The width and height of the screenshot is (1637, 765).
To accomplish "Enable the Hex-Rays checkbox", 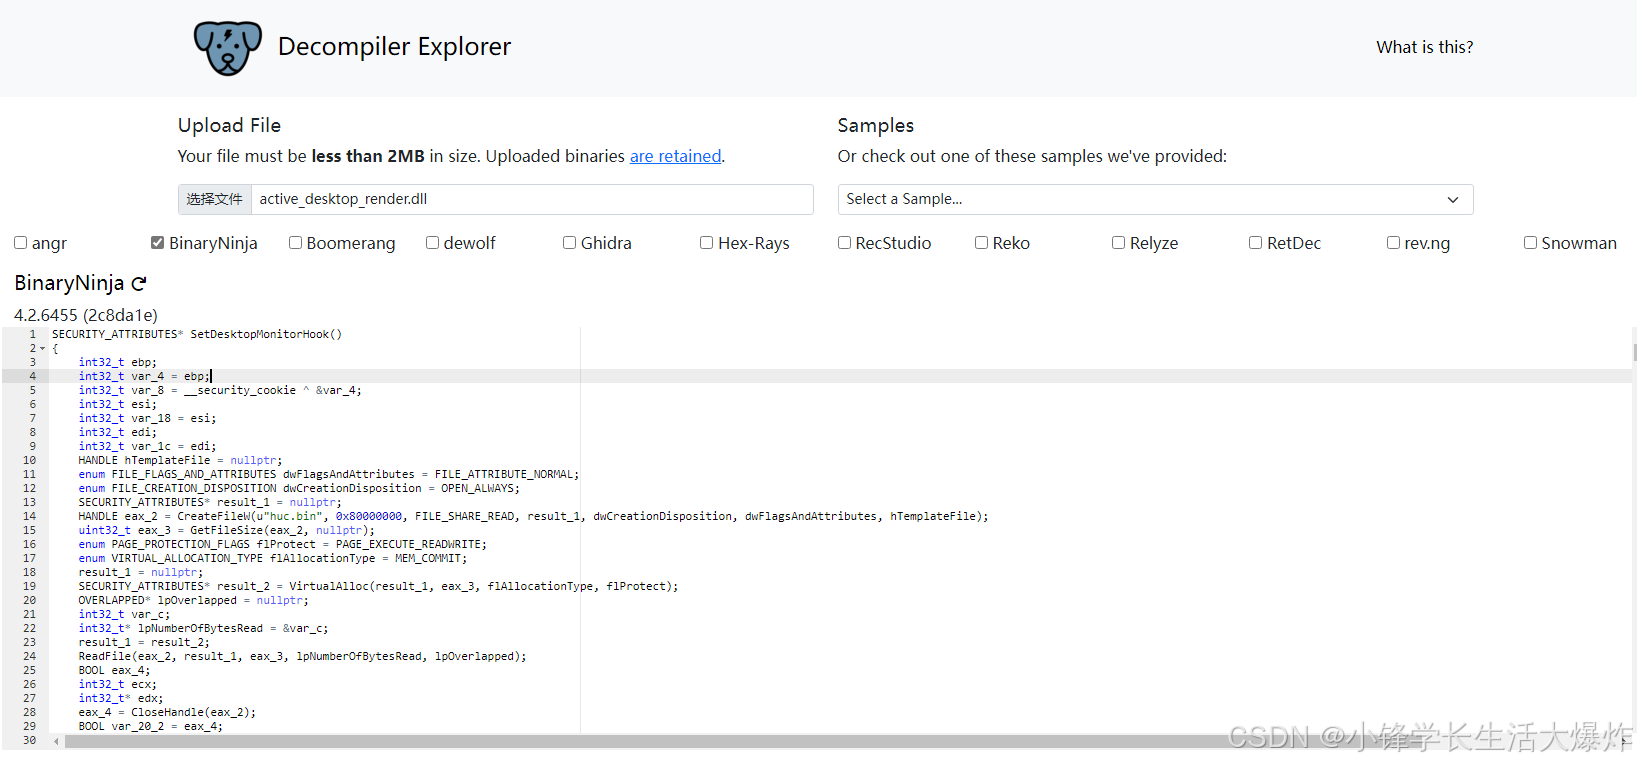I will tap(706, 243).
